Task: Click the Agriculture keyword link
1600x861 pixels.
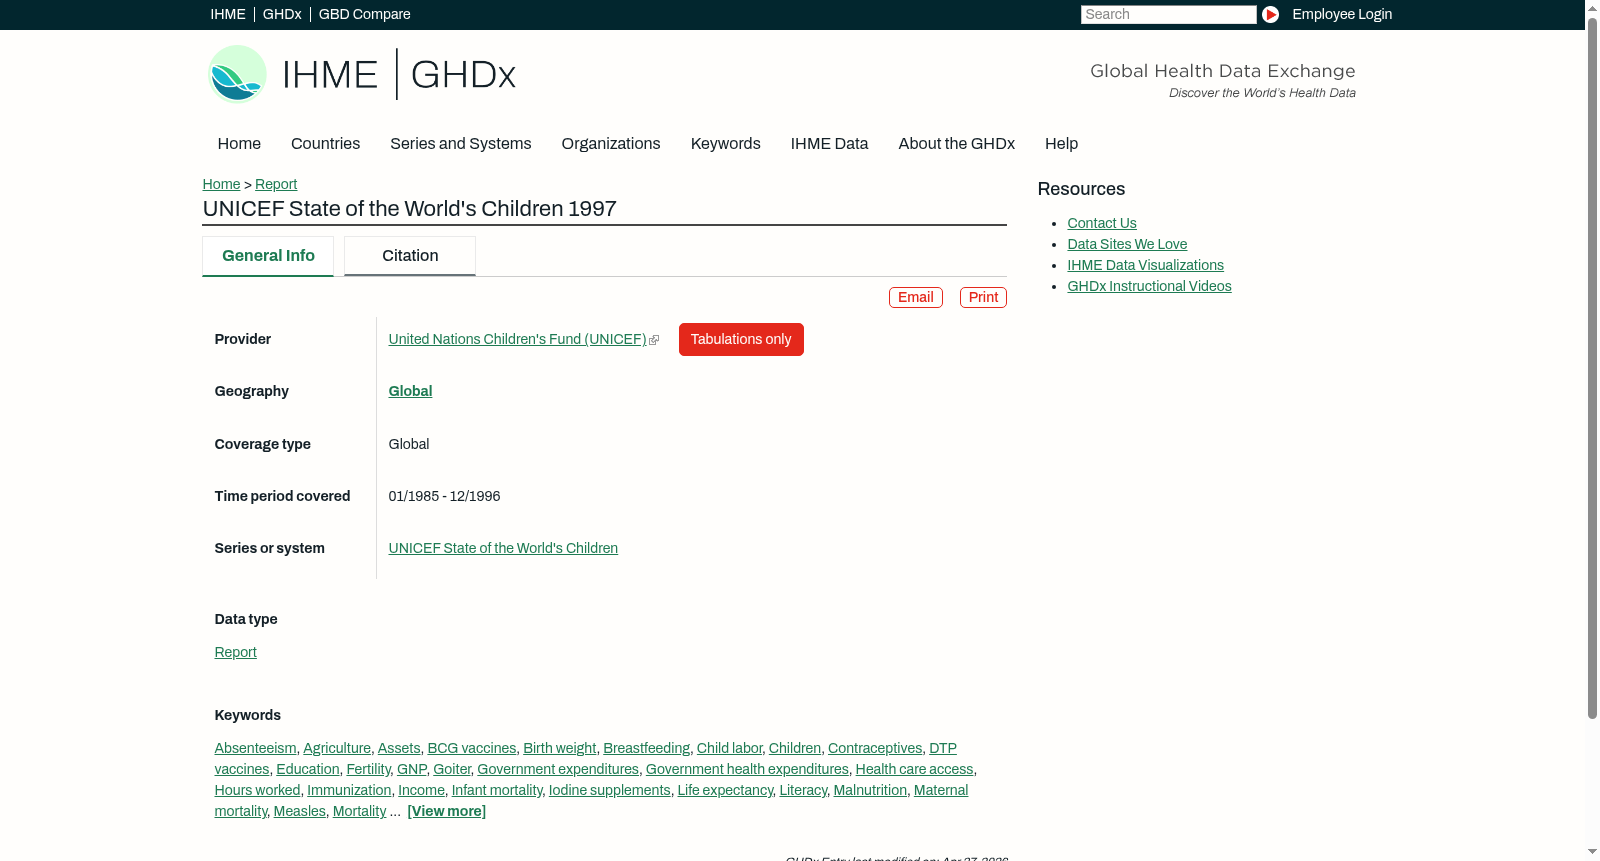Action: (337, 748)
